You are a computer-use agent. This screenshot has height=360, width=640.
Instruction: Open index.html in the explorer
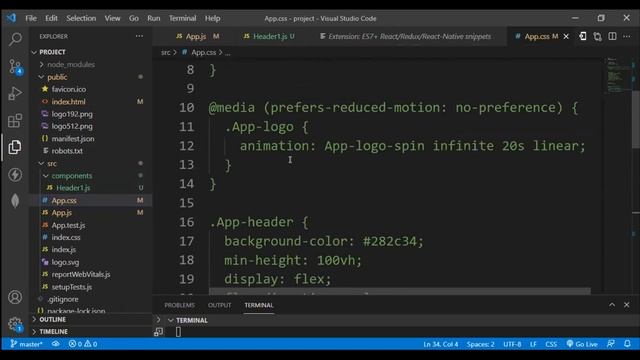click(68, 102)
